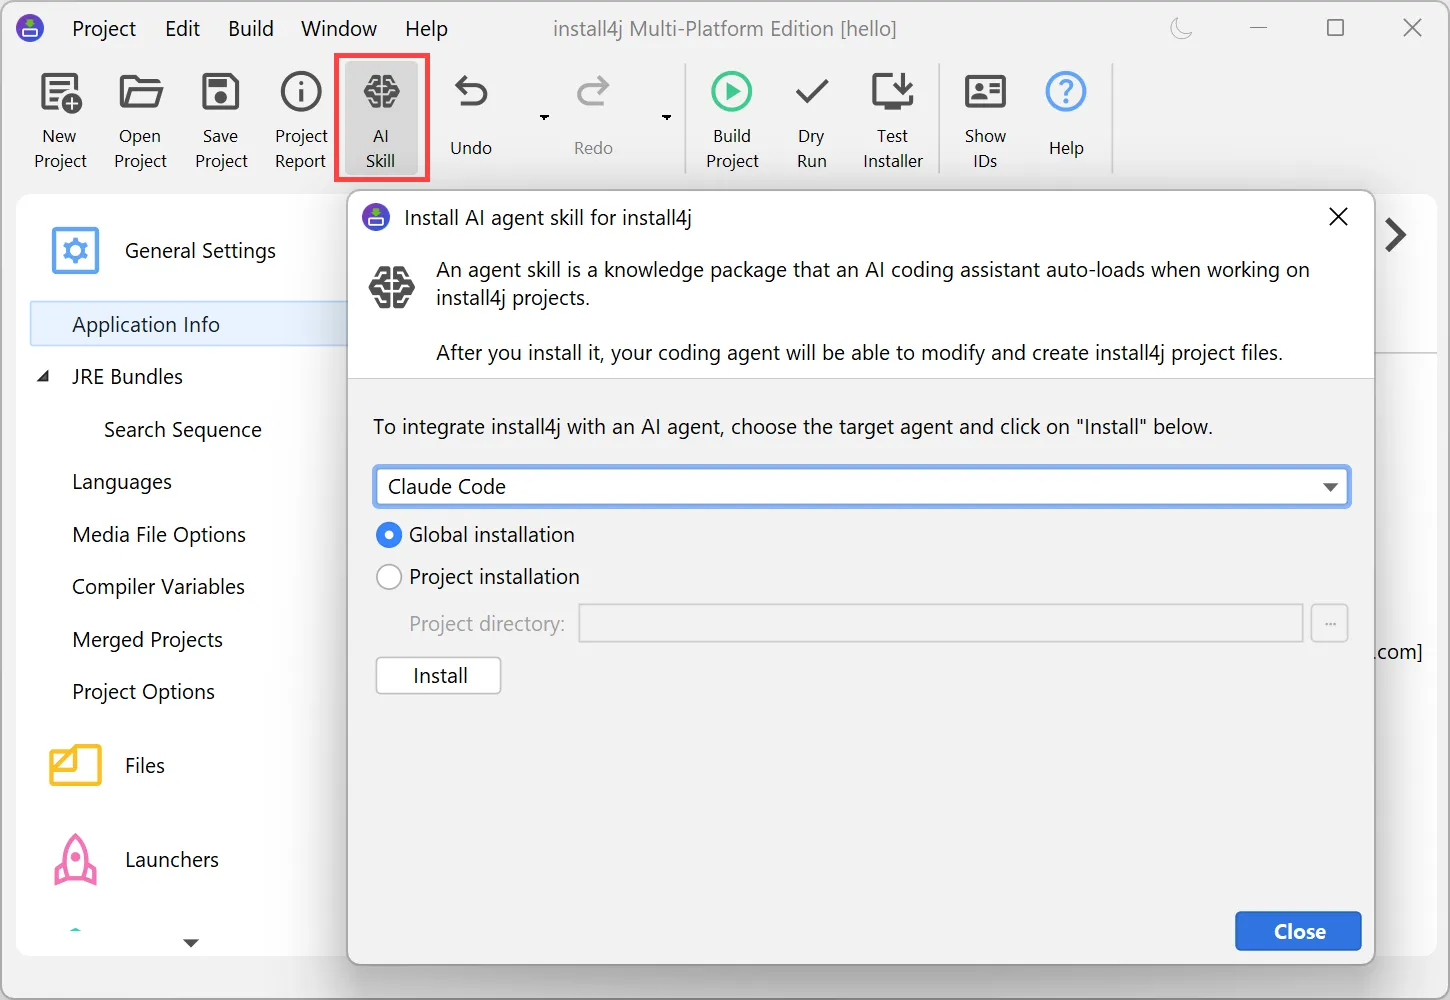Open the Redo history dropdown arrow
This screenshot has height=1000, width=1450.
coord(666,117)
